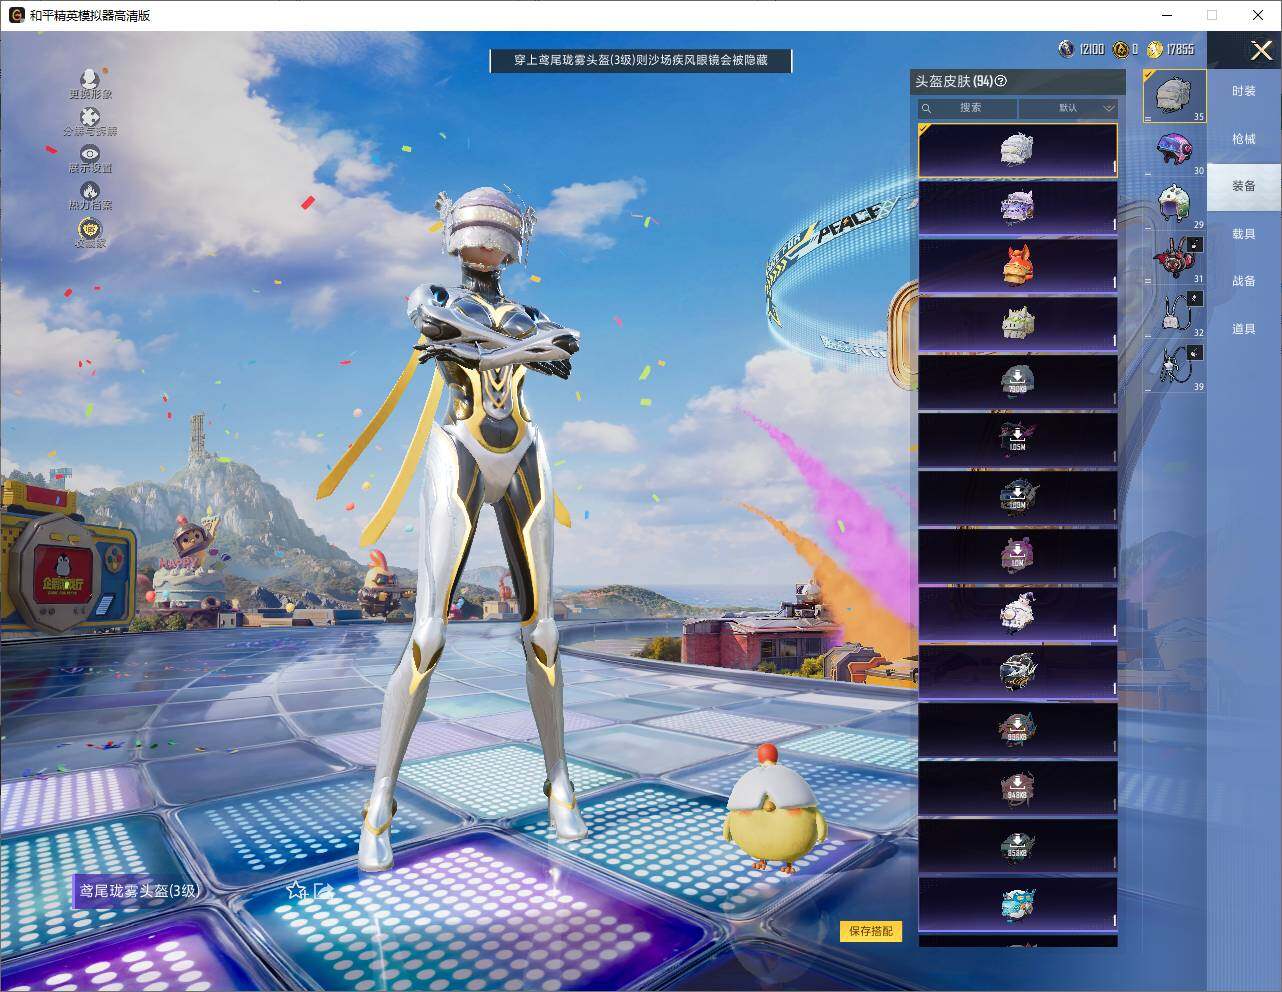Download the 700KB gray helmet skin
The image size is (1282, 992).
click(x=1017, y=382)
